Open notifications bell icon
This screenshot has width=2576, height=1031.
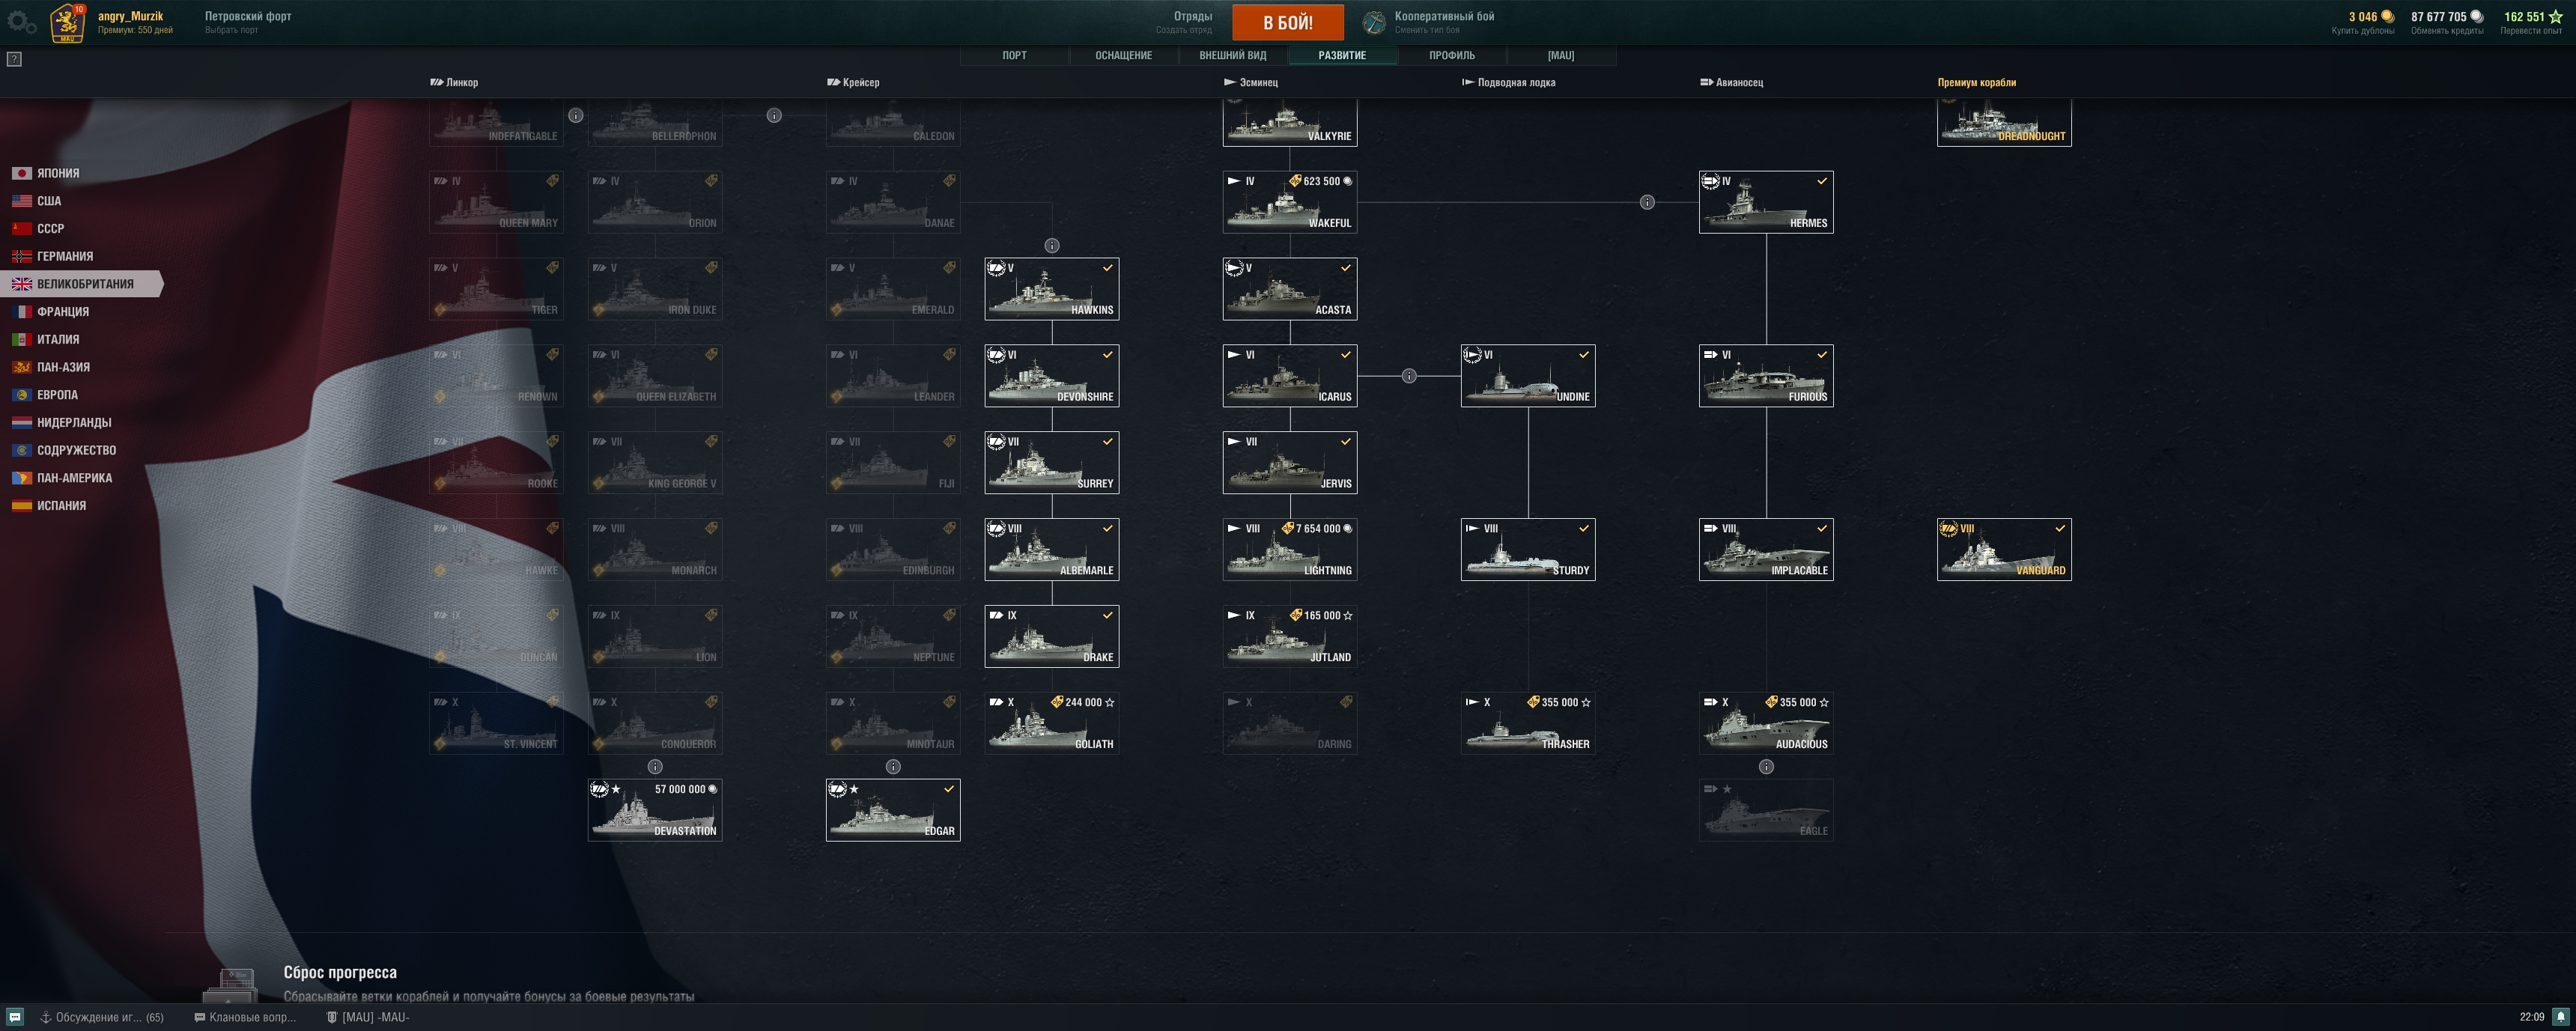(x=2561, y=1017)
